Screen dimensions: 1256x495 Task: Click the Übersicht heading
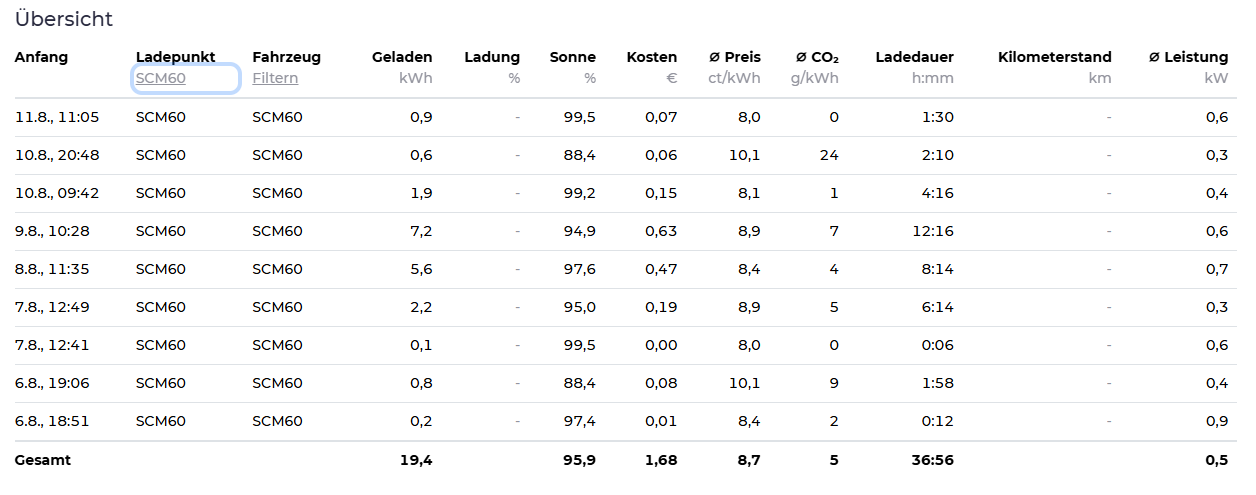click(x=63, y=19)
